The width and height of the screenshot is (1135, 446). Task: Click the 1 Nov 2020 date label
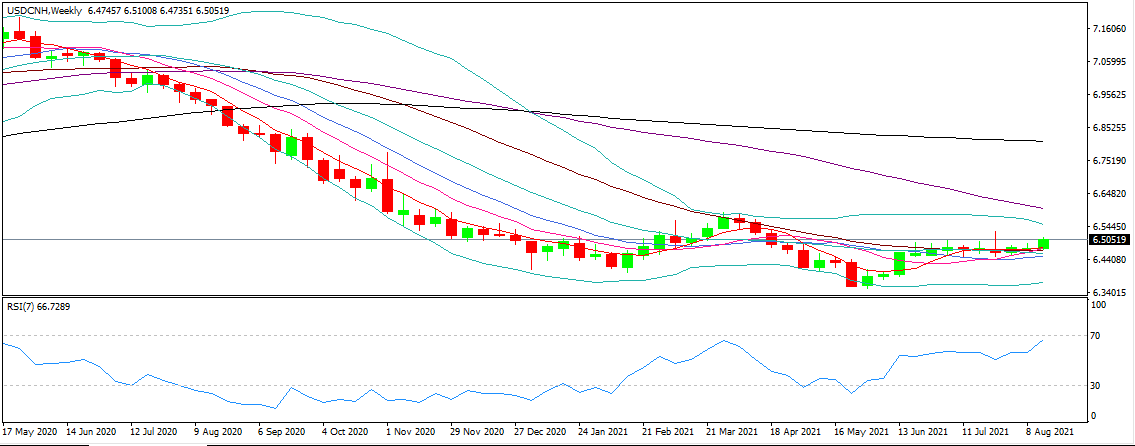(x=408, y=431)
